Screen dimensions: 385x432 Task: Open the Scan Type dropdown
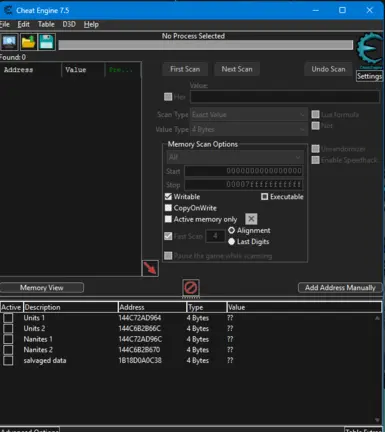pos(249,114)
